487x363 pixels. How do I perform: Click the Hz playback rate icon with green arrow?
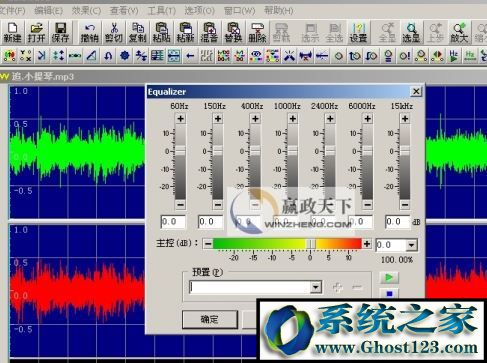click(x=454, y=56)
